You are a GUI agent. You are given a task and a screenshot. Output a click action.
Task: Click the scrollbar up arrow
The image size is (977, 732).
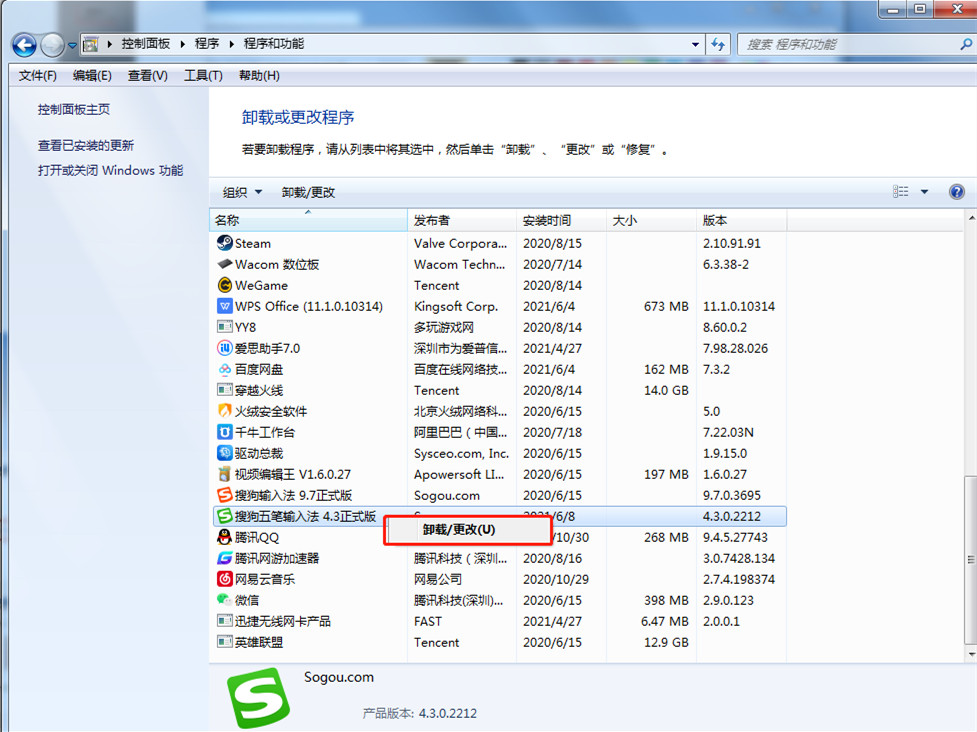pyautogui.click(x=970, y=219)
